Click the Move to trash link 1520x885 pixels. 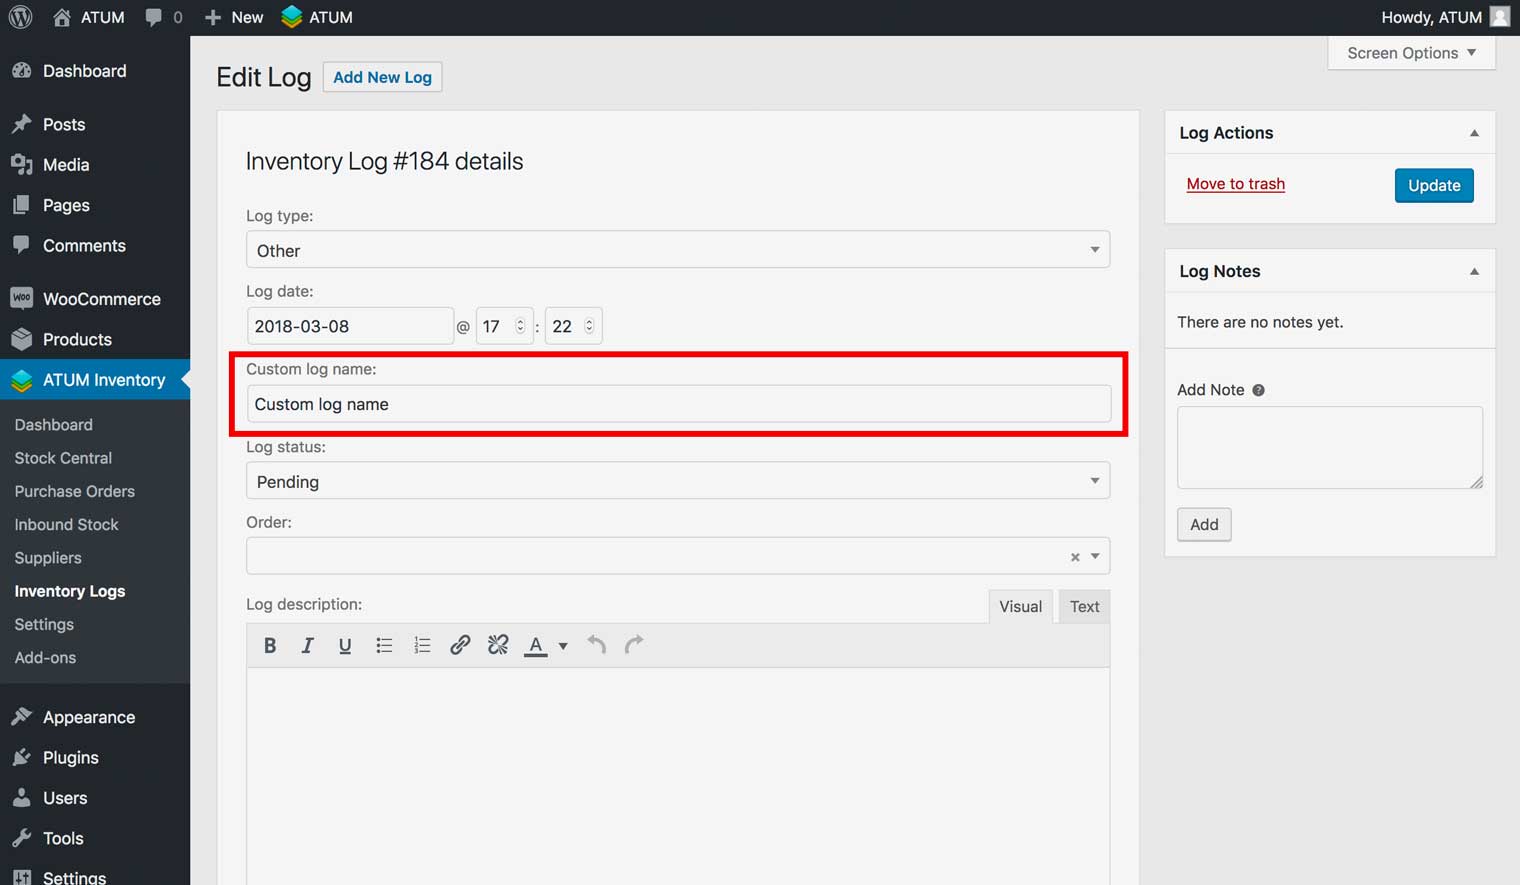(x=1235, y=184)
